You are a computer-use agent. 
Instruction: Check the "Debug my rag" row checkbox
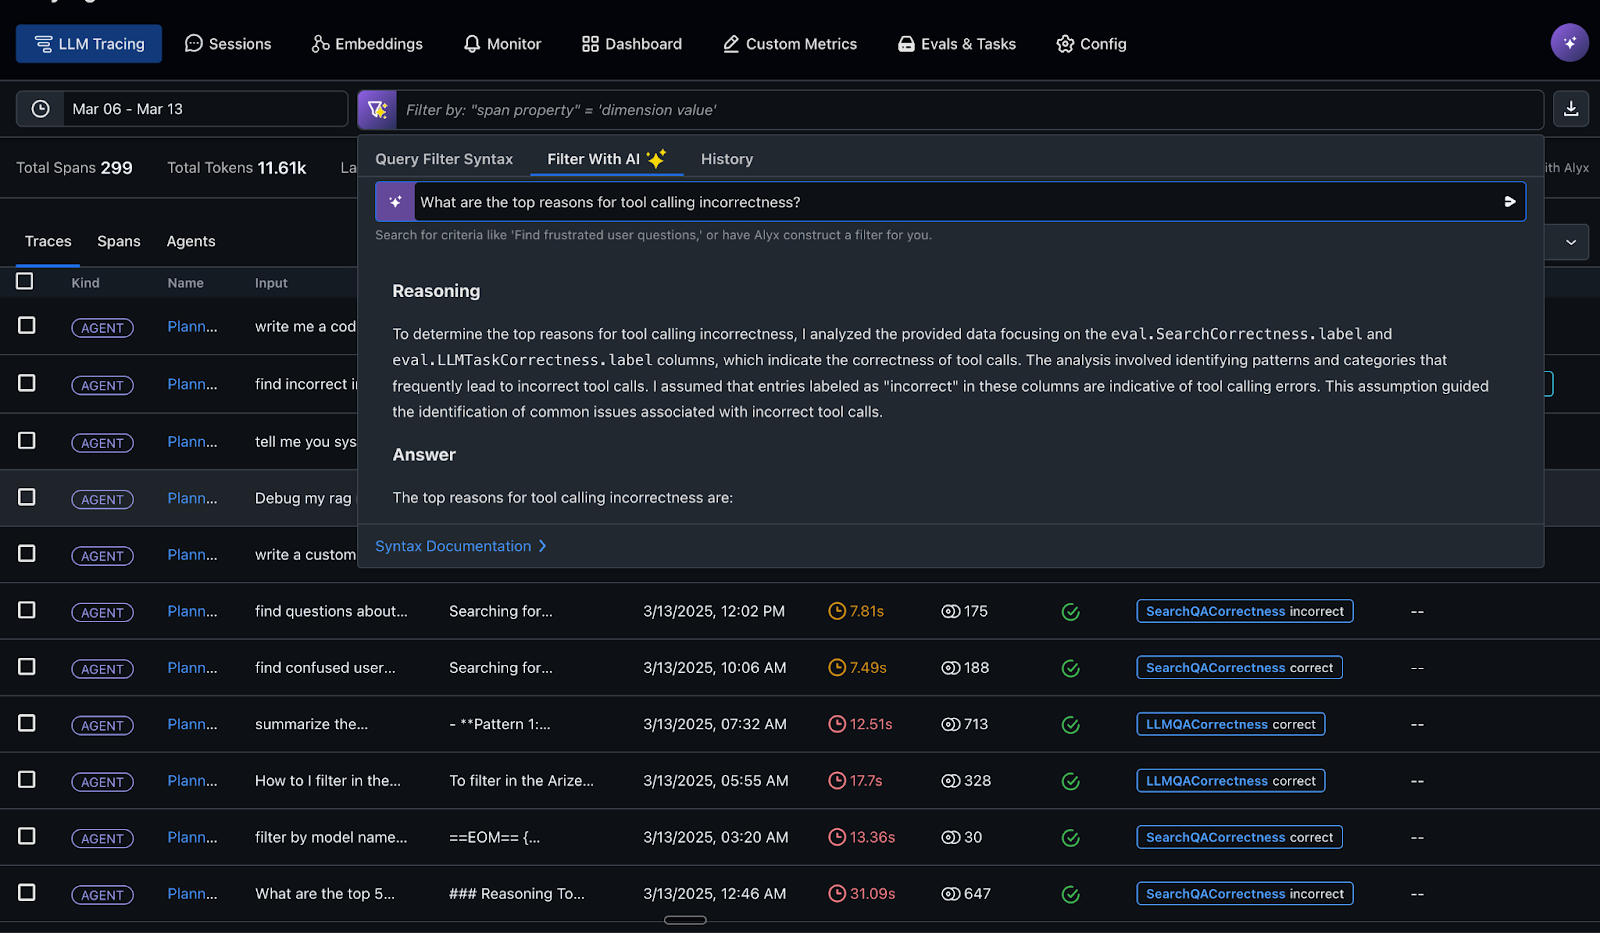point(27,497)
